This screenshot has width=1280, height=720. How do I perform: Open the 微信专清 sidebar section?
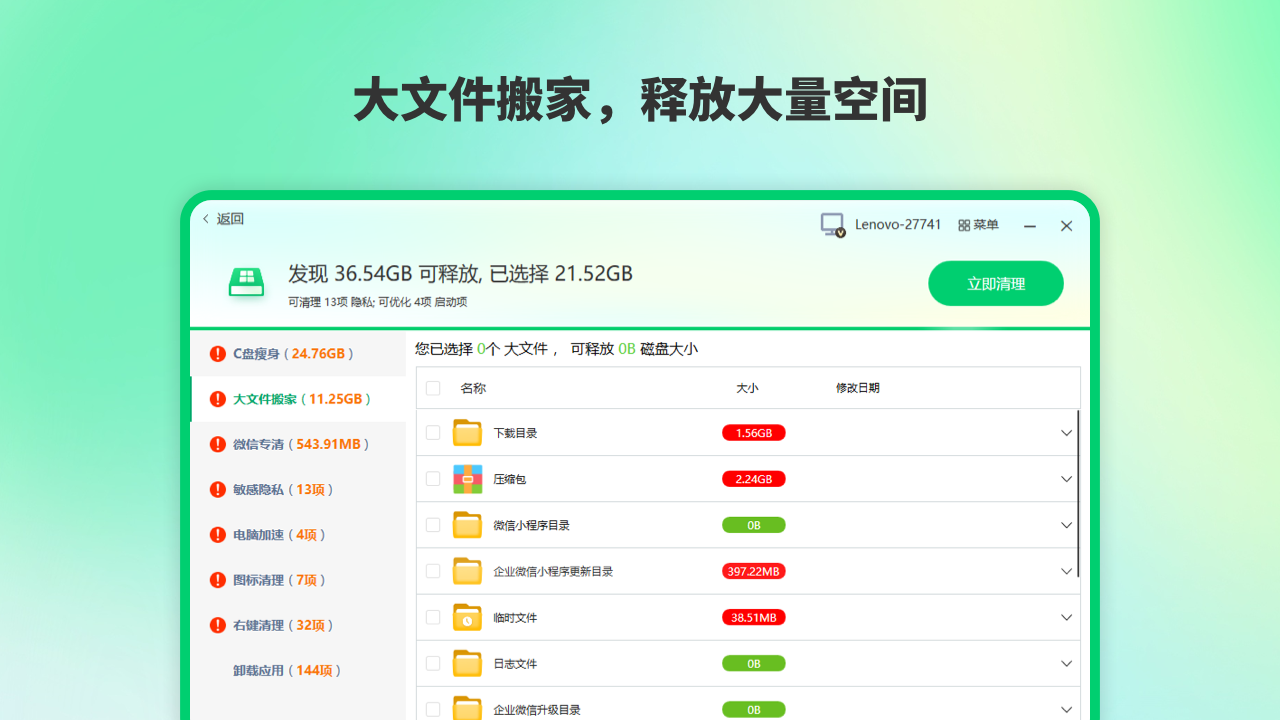click(298, 444)
